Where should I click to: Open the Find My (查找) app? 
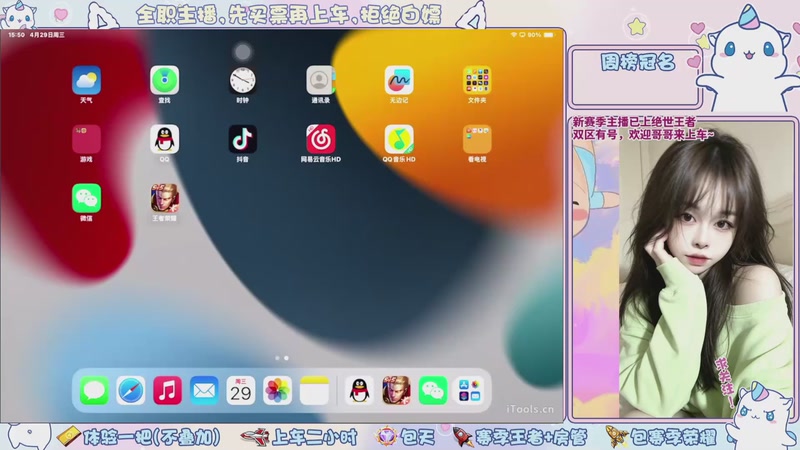[164, 80]
